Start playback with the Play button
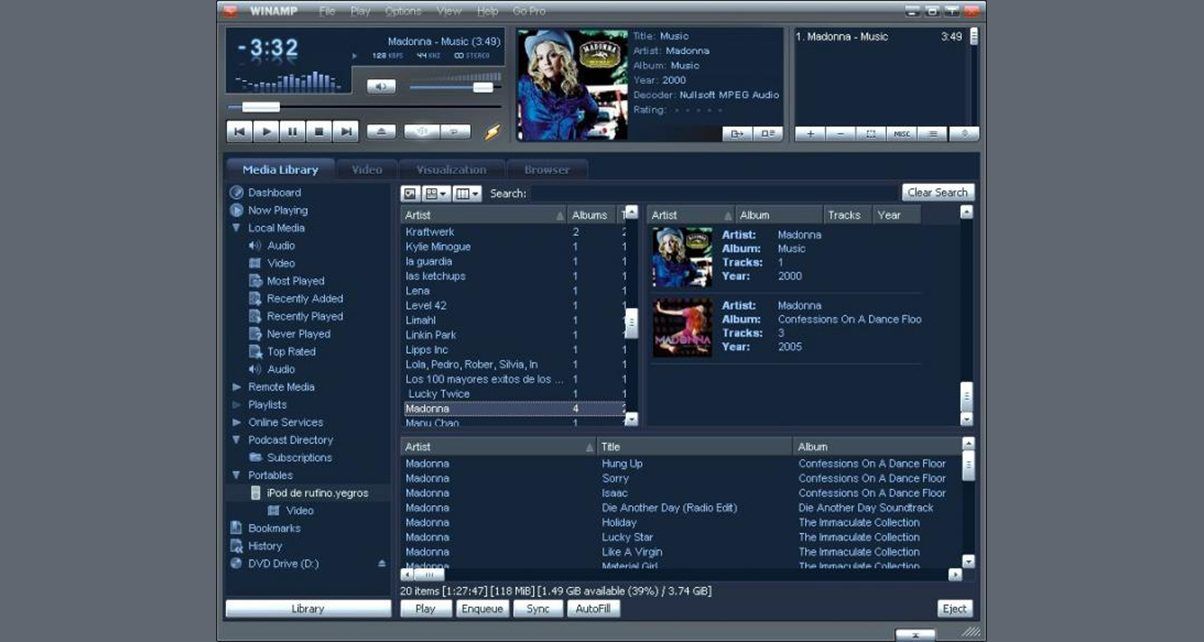Viewport: 1204px width, 642px height. (x=266, y=130)
